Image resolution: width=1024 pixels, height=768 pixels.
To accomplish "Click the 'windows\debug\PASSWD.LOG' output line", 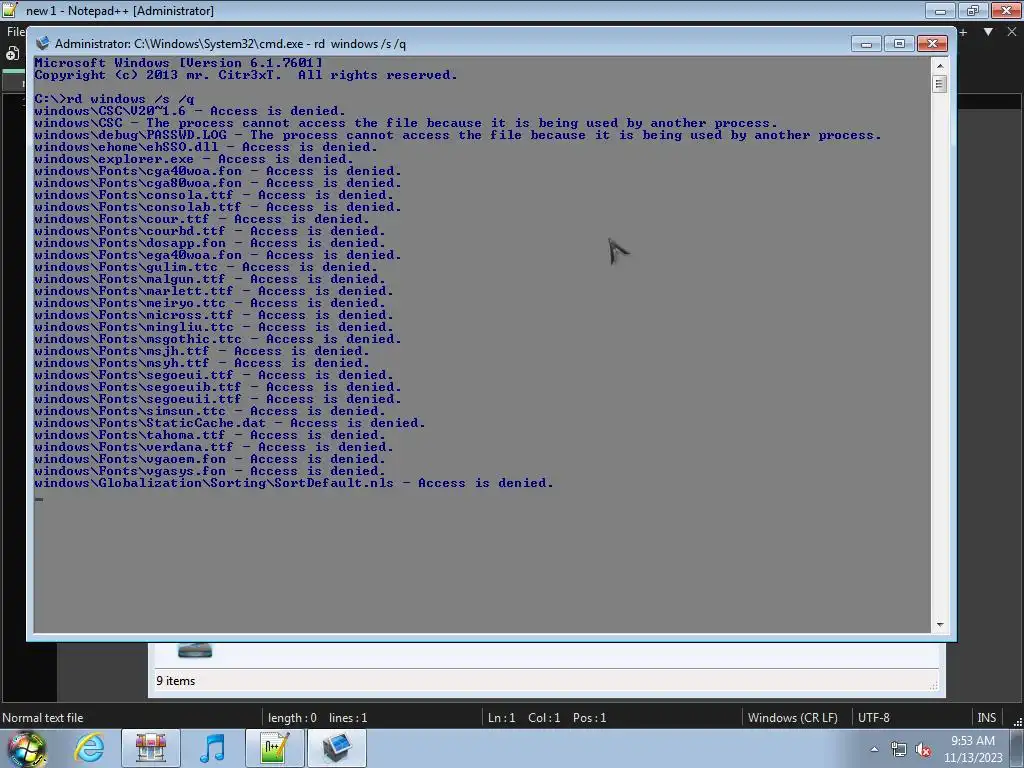I will coord(458,135).
